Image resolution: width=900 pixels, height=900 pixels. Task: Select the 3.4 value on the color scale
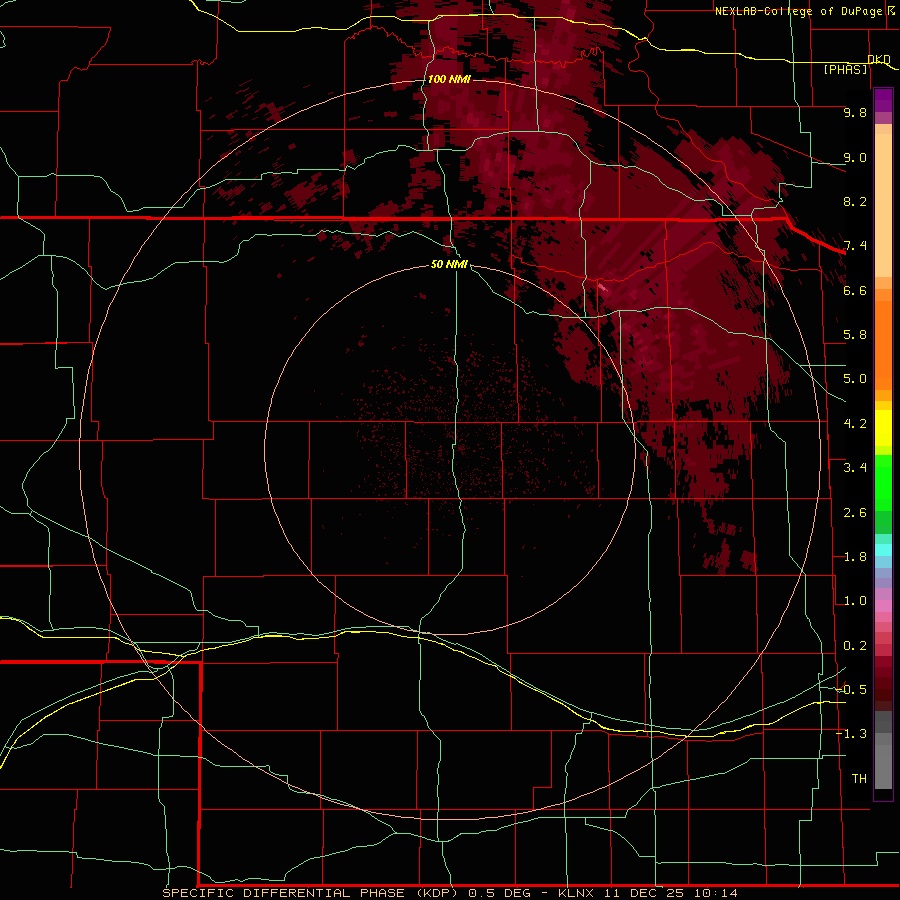[855, 468]
